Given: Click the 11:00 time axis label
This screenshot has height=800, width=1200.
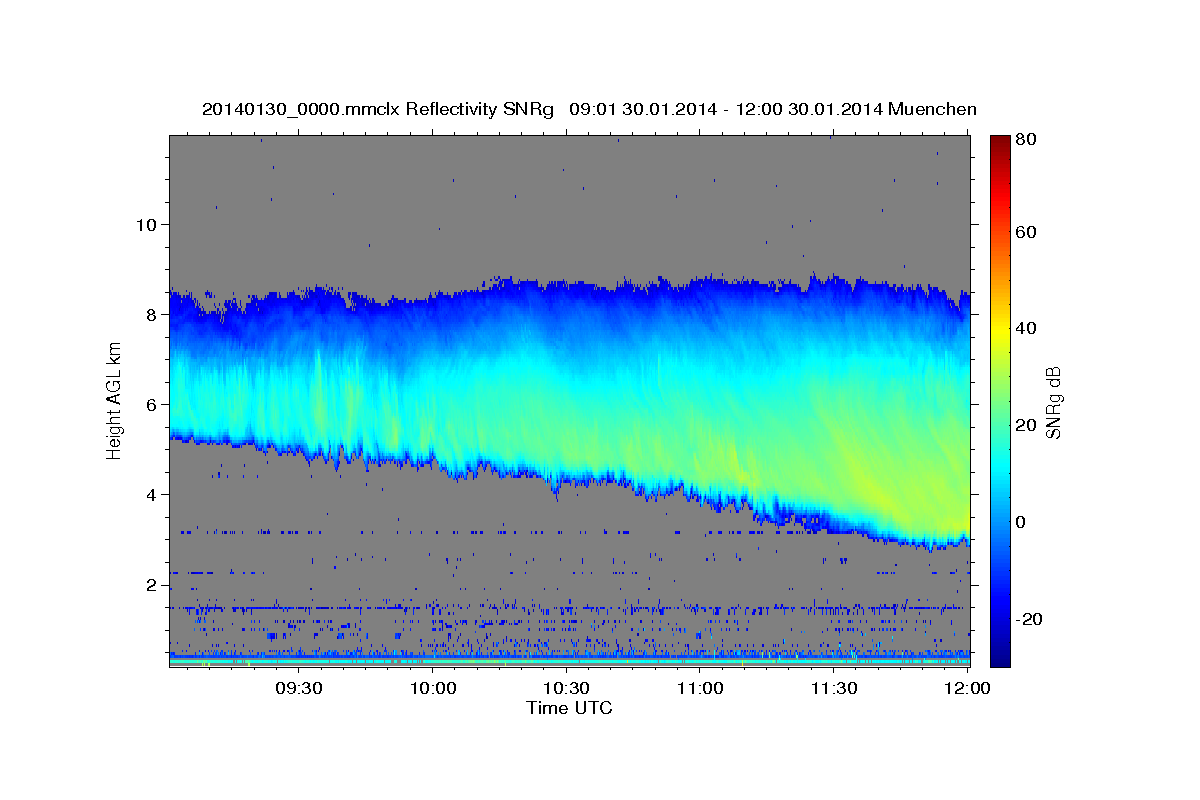Looking at the screenshot, I should click(700, 688).
